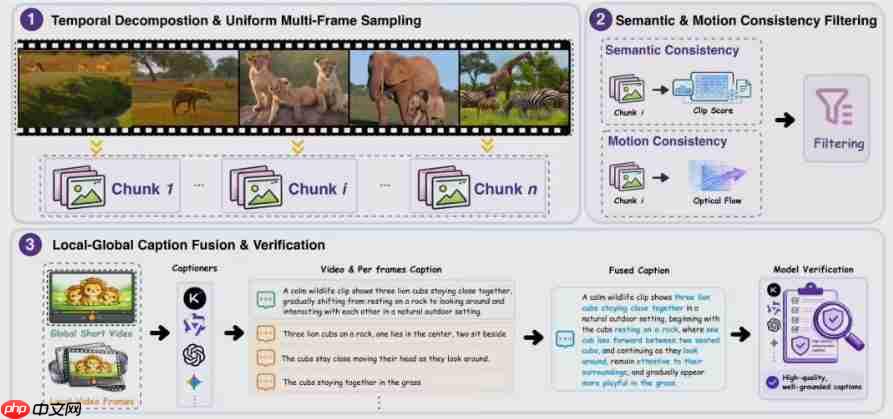Click bubble icon beside 'staying together in the grass'
This screenshot has width=893, height=419.
pos(266,382)
